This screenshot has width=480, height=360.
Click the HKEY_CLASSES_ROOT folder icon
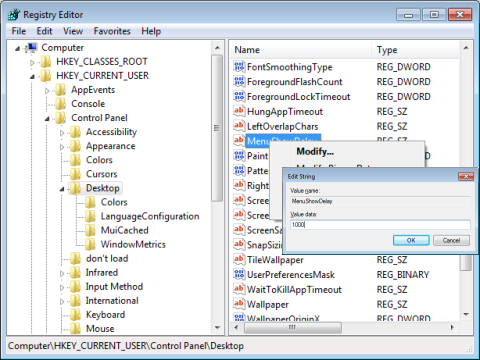click(x=46, y=62)
